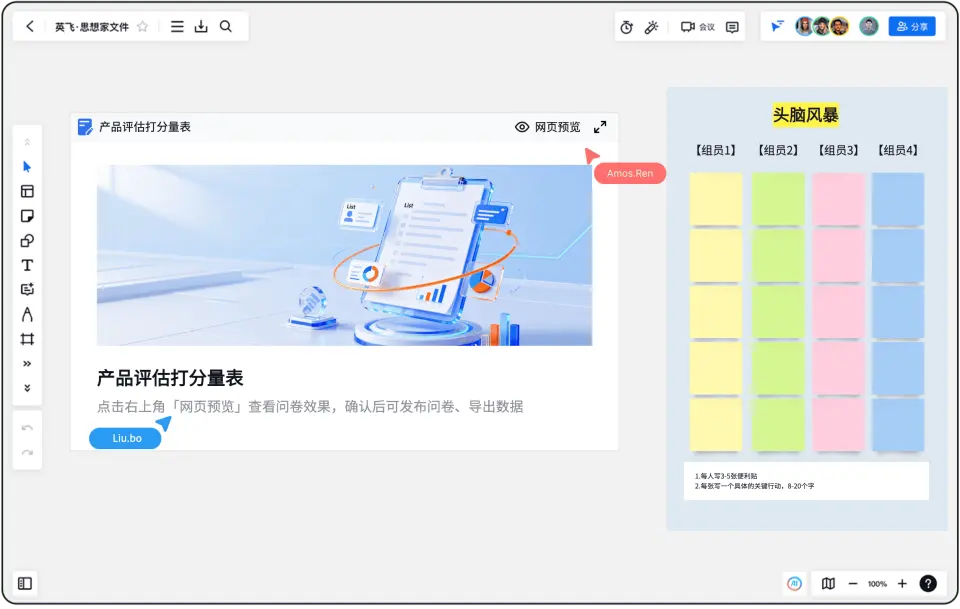Select the pointer selection tool
960x609 pixels.
pos(27,166)
